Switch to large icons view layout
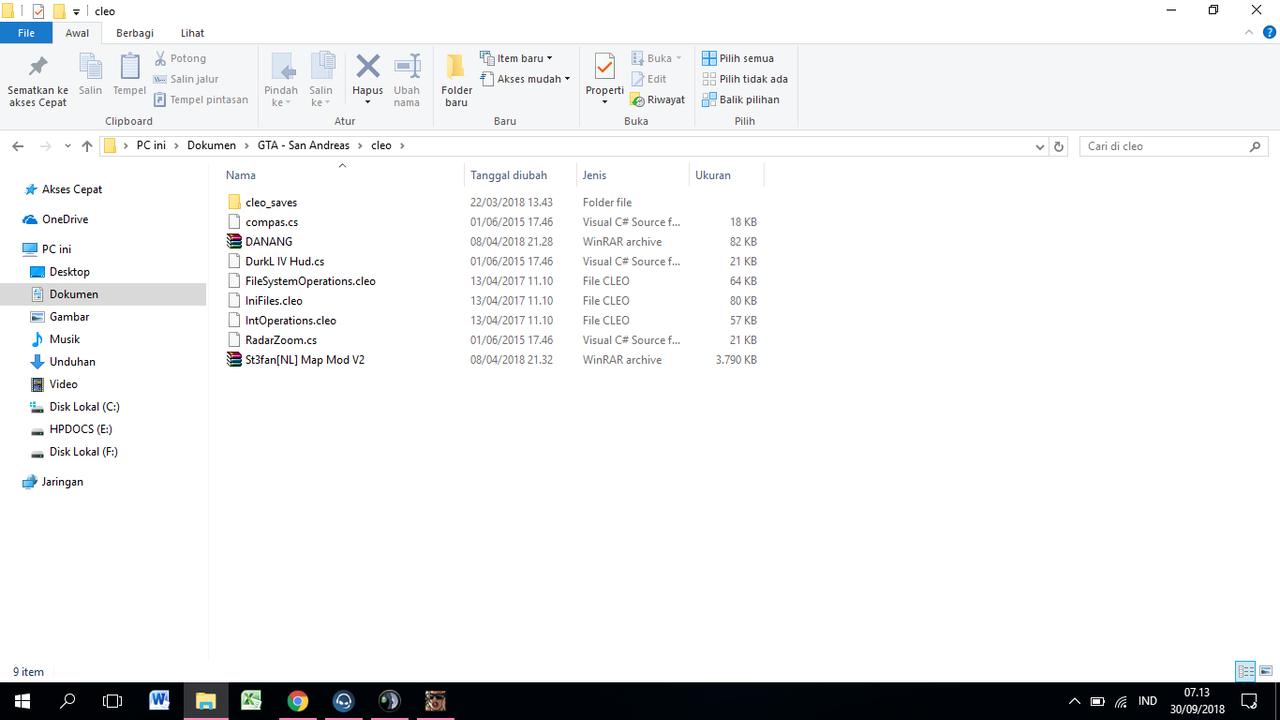Image resolution: width=1280 pixels, height=720 pixels. 1266,671
